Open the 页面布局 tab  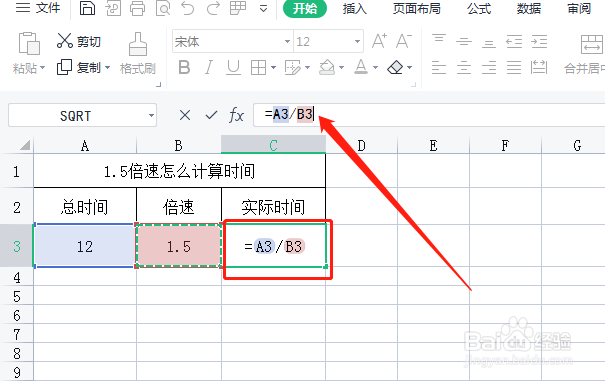point(416,8)
